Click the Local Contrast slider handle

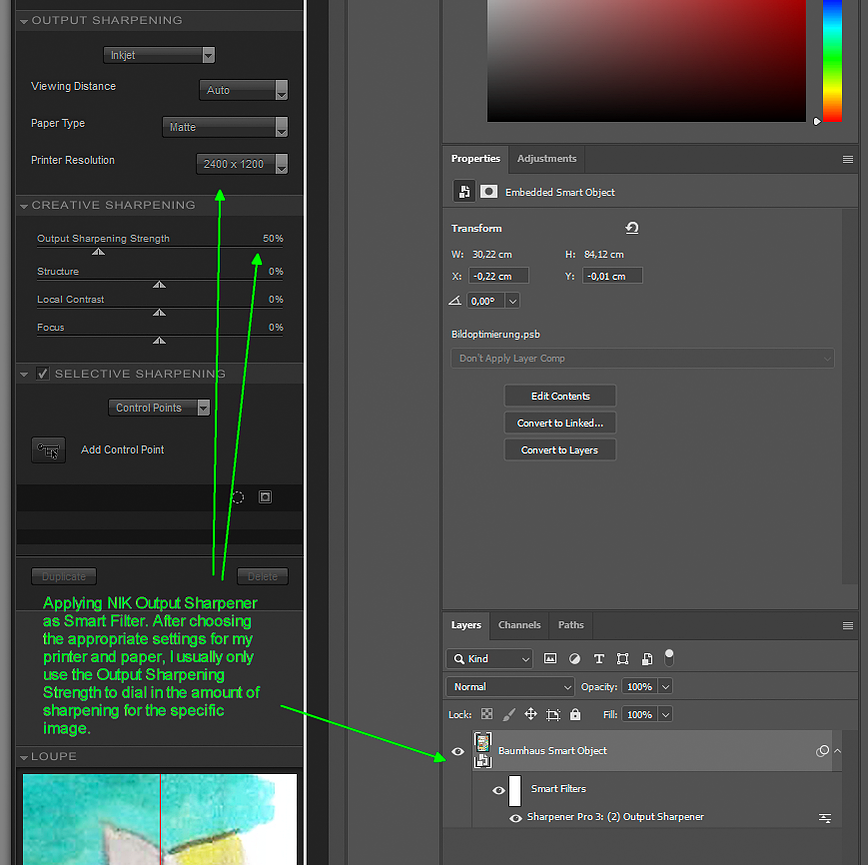[159, 313]
